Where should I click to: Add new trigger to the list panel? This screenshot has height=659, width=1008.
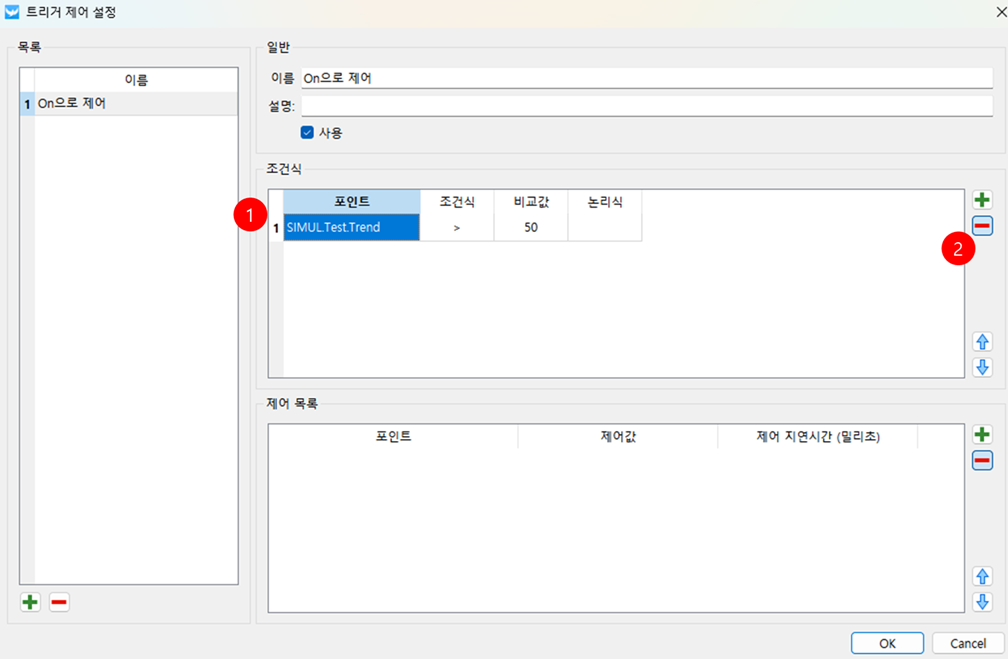click(x=31, y=602)
